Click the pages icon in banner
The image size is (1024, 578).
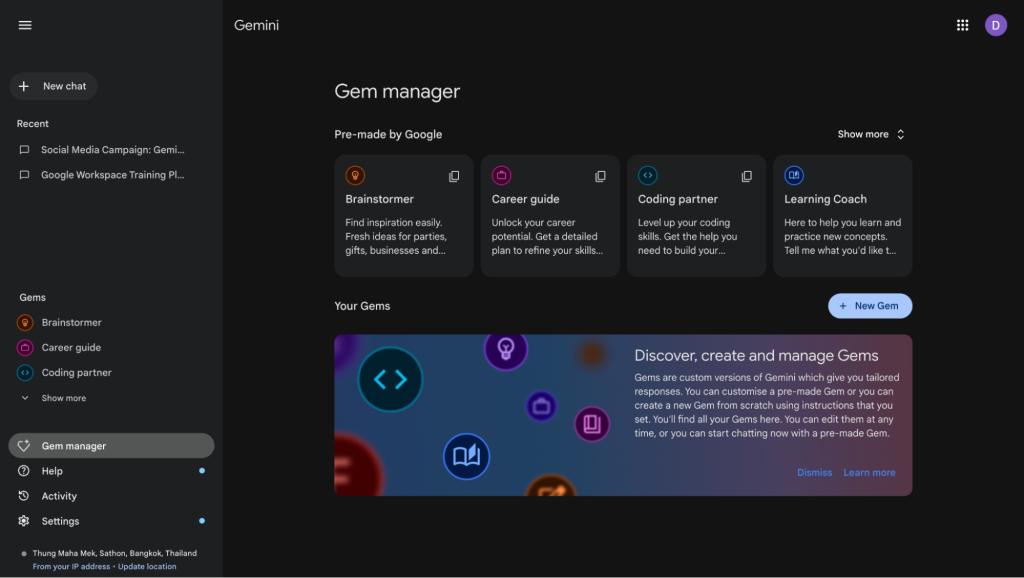pos(592,424)
